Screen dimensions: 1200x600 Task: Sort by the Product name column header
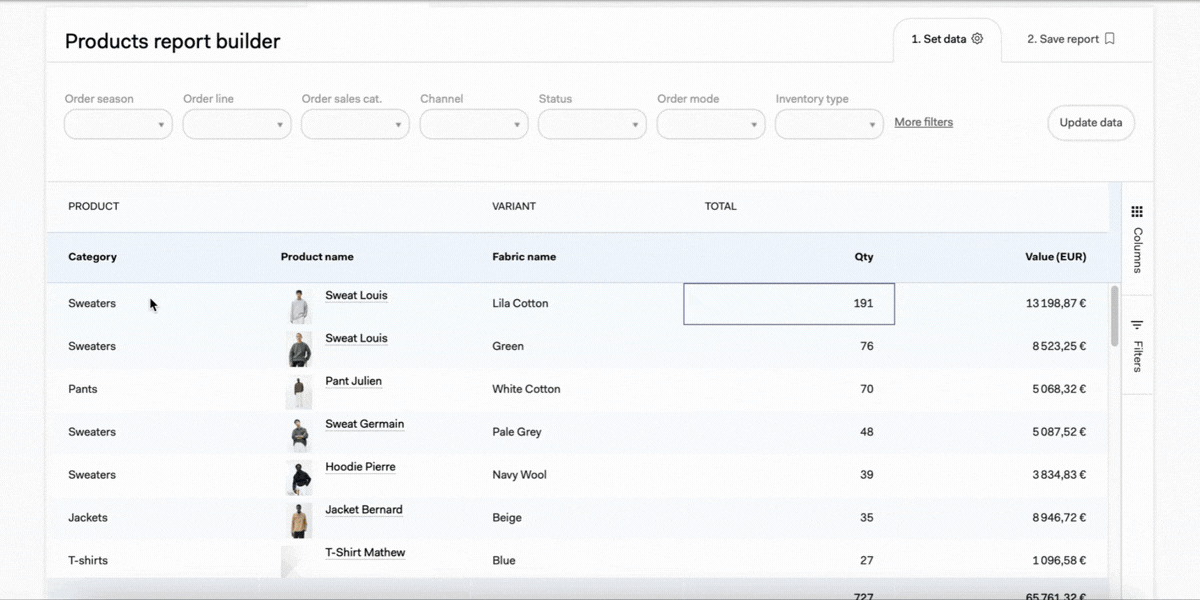(317, 257)
